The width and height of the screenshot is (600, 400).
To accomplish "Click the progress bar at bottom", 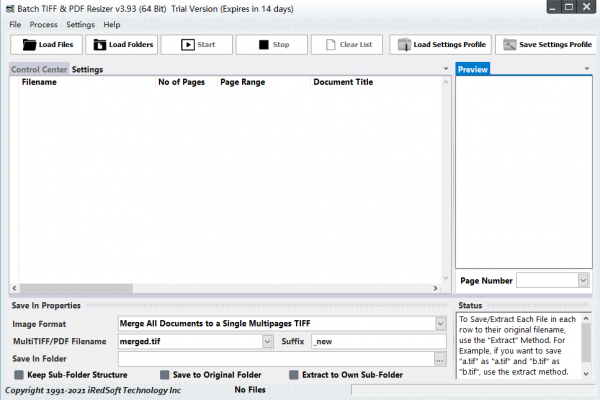I will coord(473,390).
